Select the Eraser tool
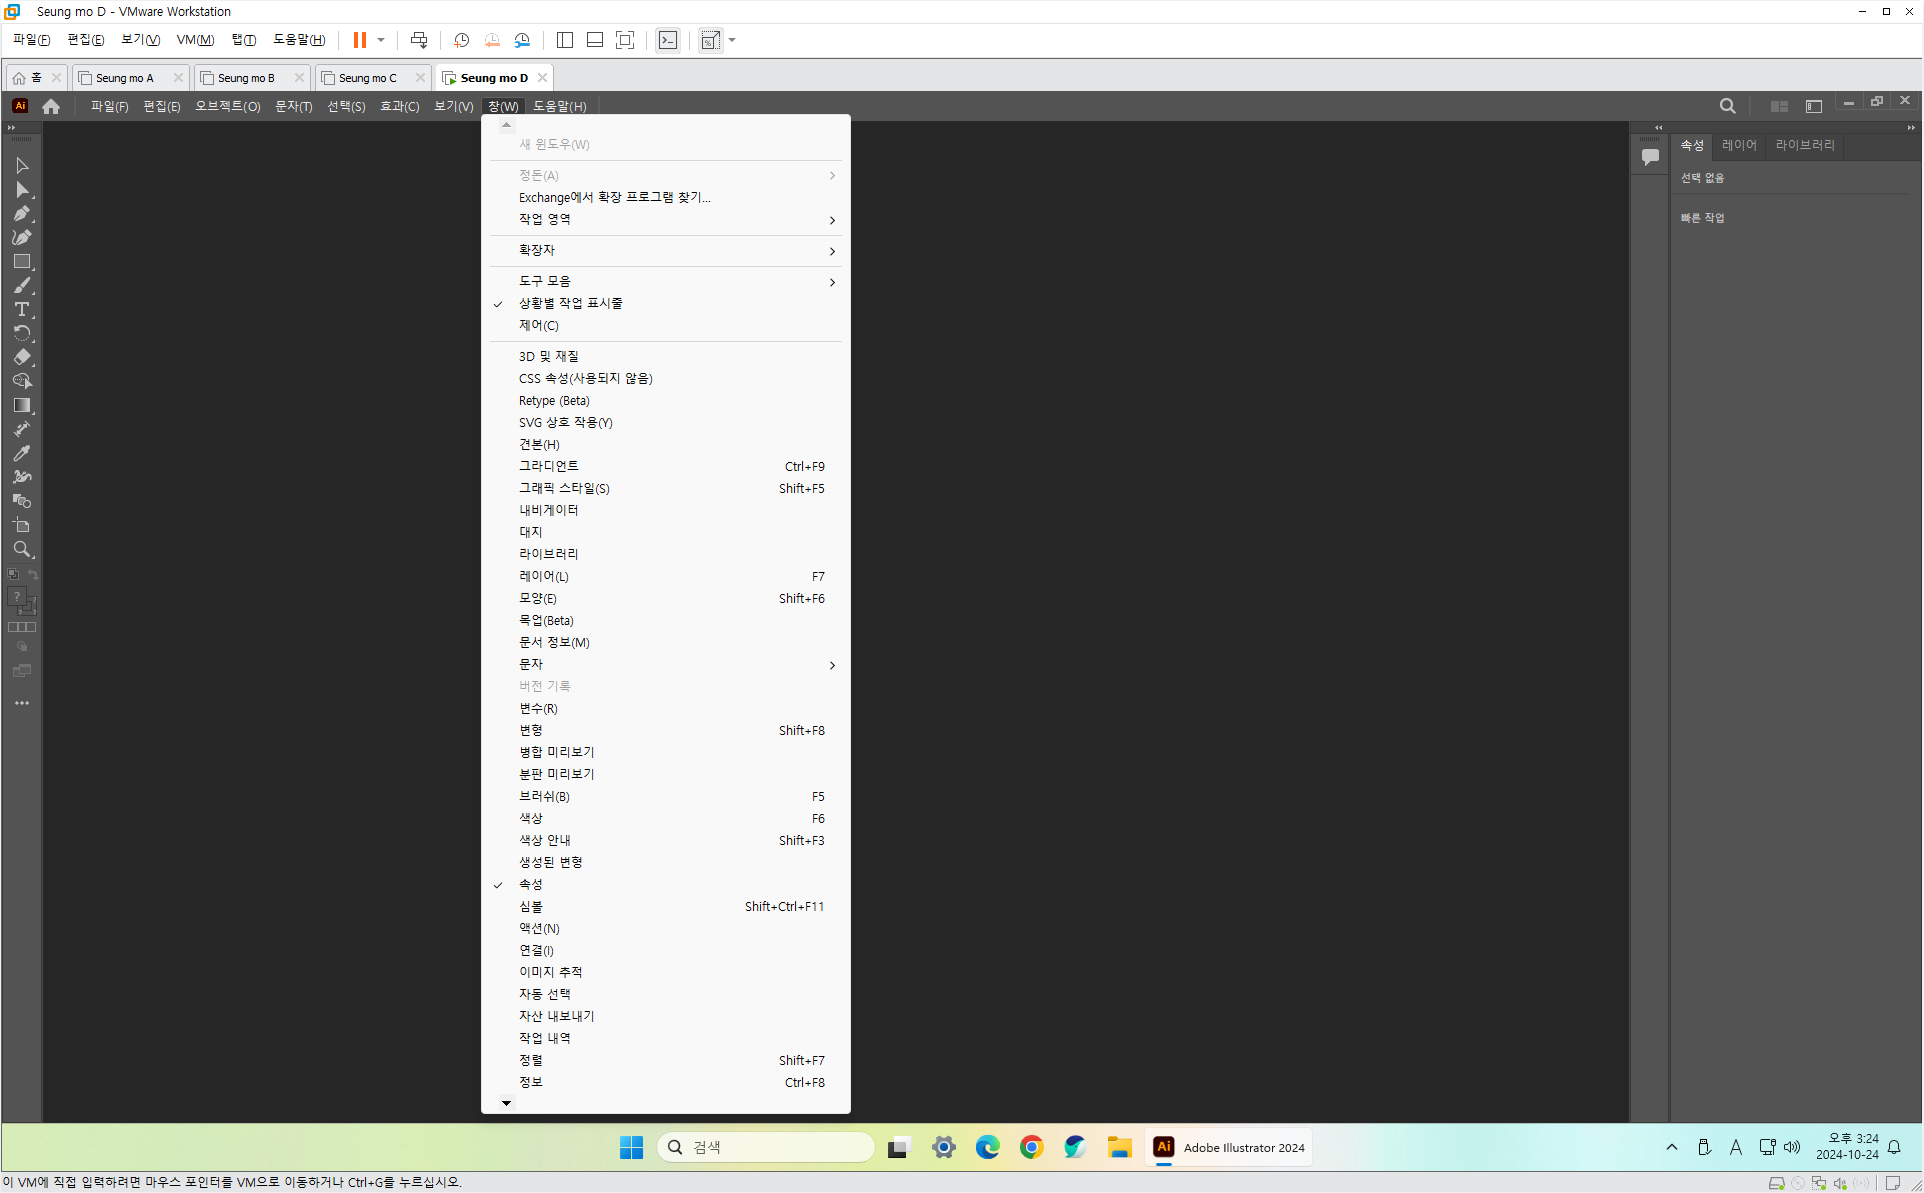Viewport: 1924px width, 1193px height. click(22, 357)
